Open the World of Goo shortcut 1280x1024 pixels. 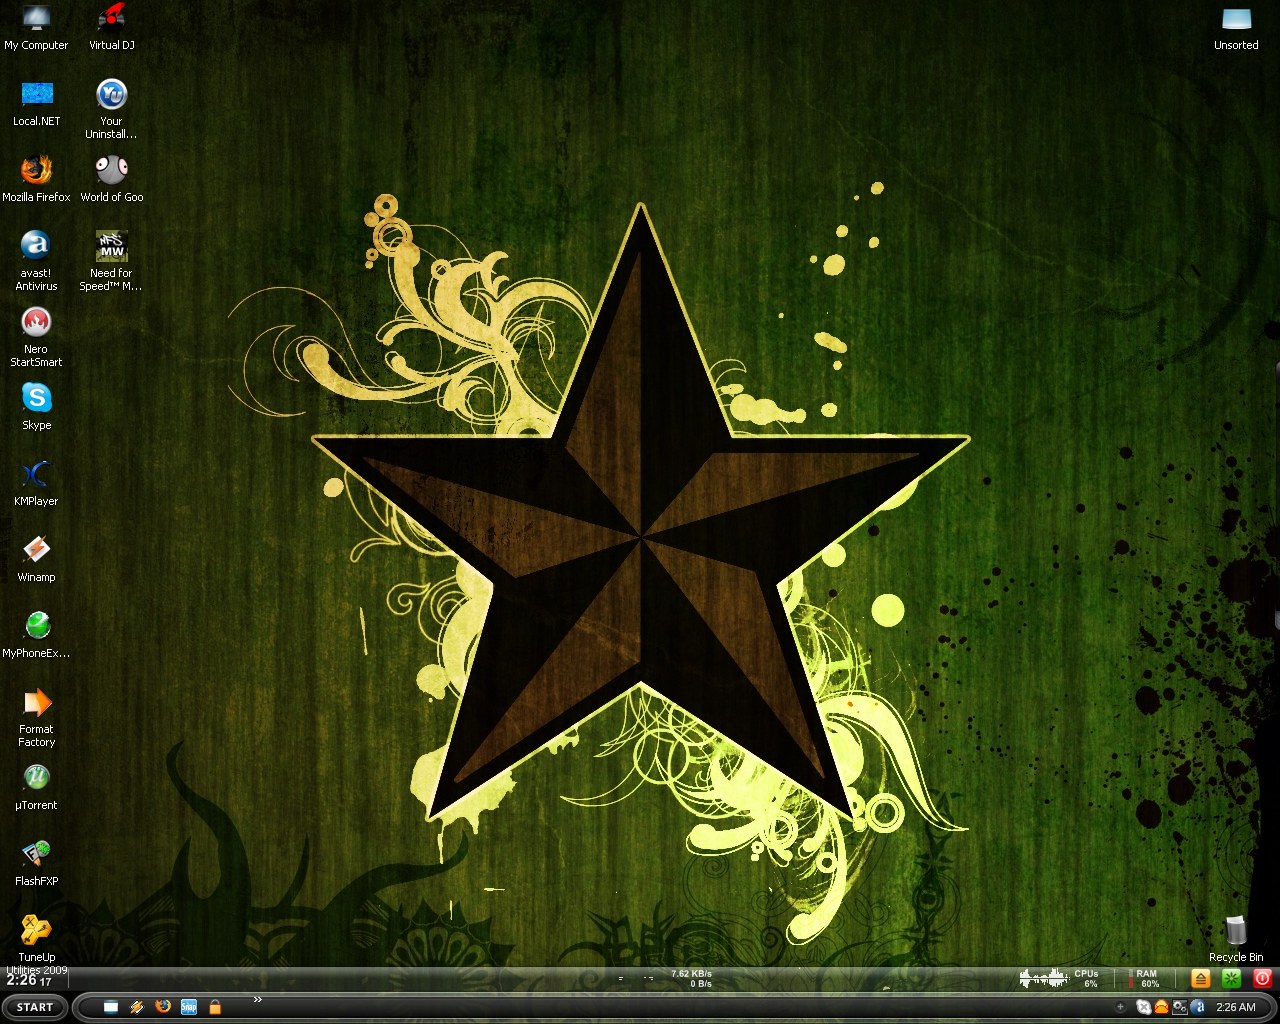pyautogui.click(x=111, y=171)
